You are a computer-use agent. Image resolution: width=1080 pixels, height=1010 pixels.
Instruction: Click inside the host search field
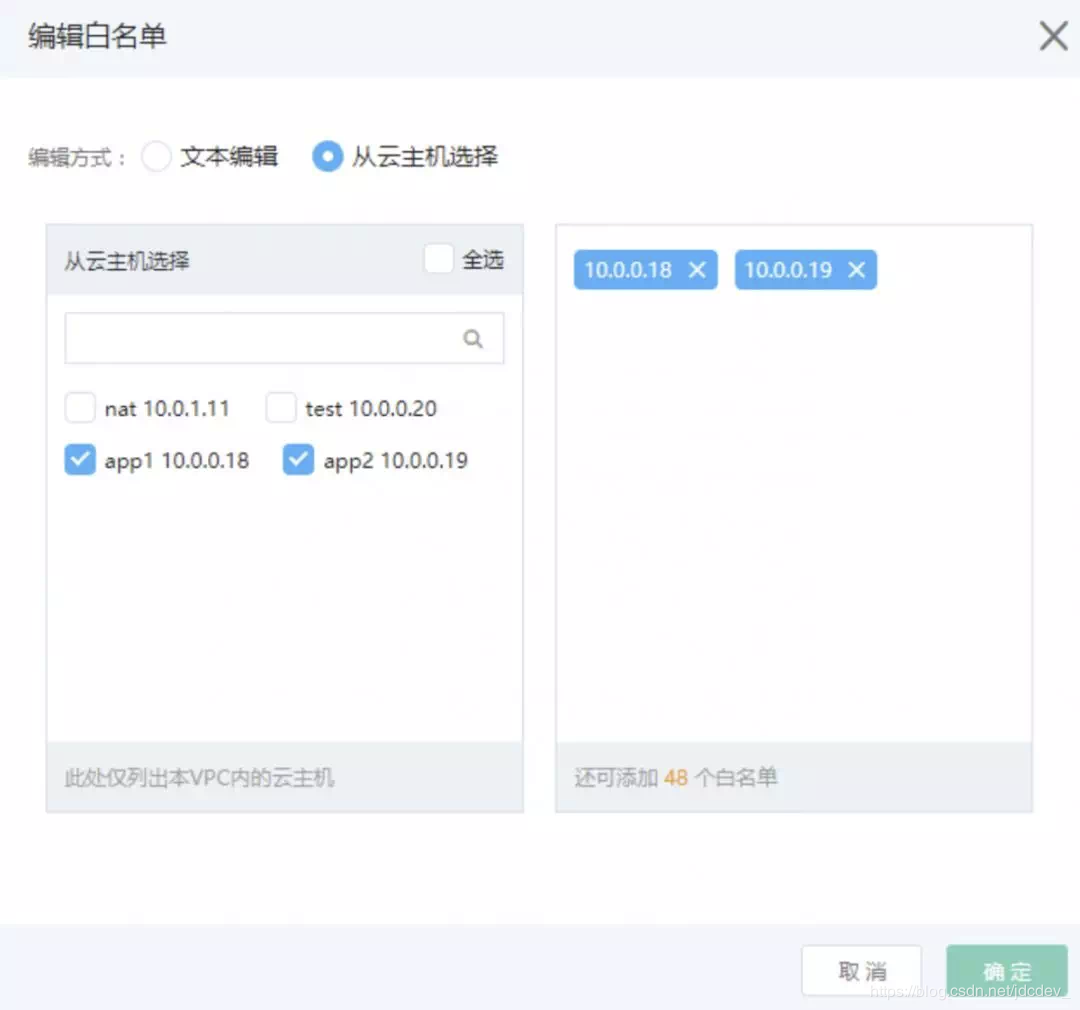260,338
